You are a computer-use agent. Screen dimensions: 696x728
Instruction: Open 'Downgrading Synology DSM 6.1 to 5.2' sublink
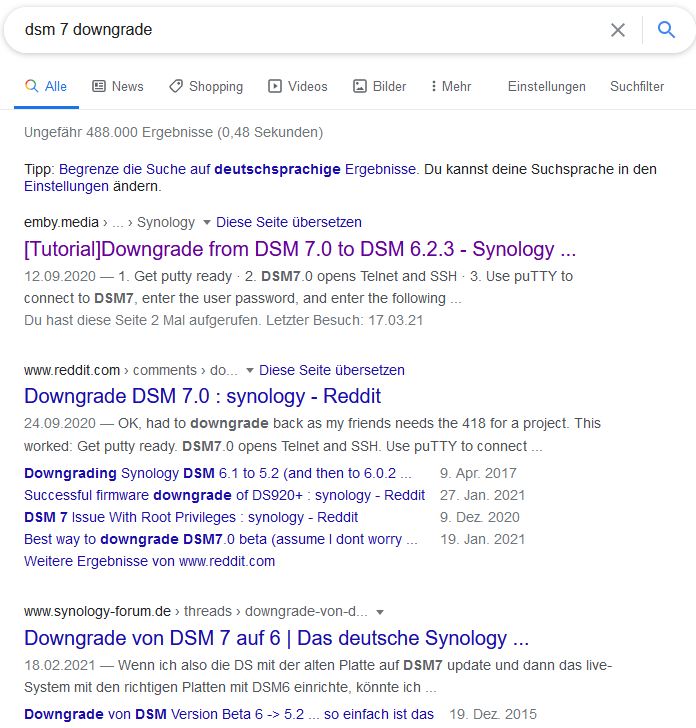(x=218, y=473)
